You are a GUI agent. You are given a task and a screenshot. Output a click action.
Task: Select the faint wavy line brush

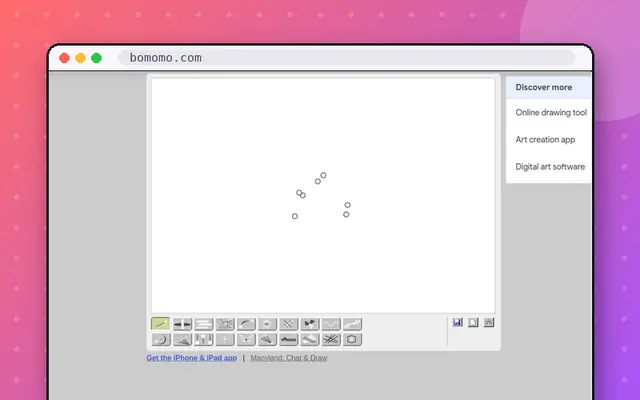[331, 324]
